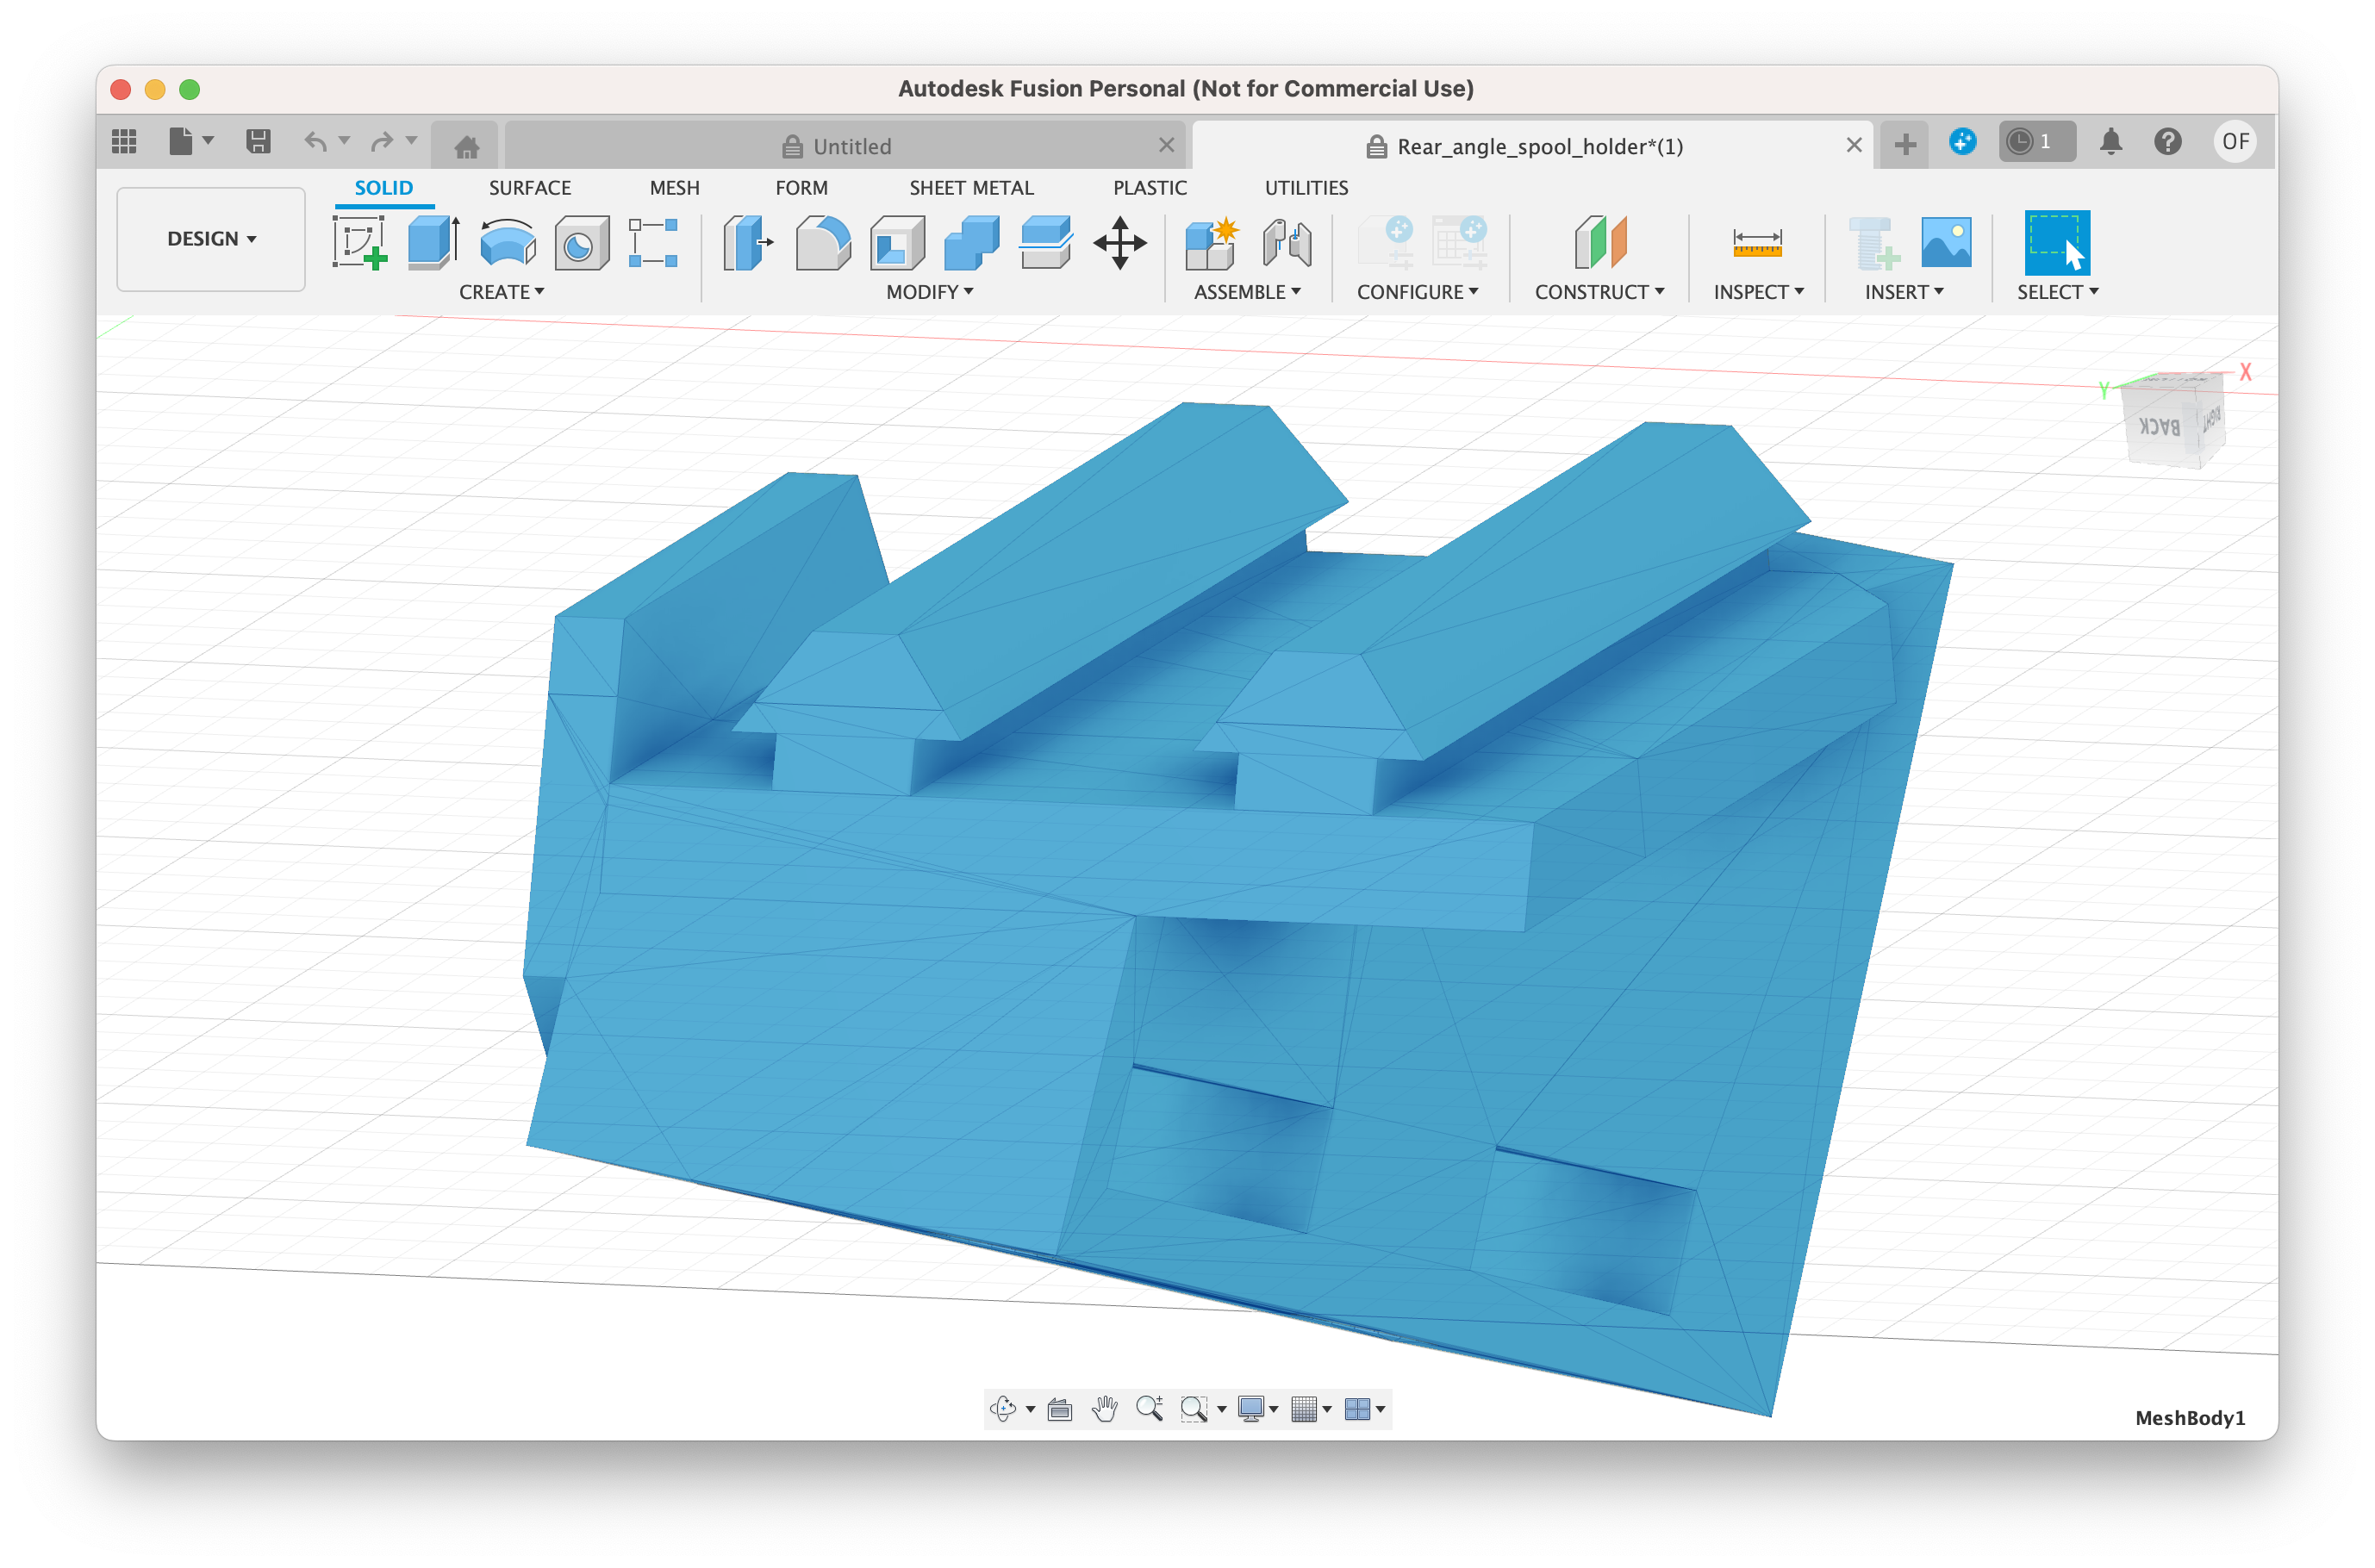The width and height of the screenshot is (2375, 1568).
Task: Select the Shell tool icon
Action: tap(897, 243)
